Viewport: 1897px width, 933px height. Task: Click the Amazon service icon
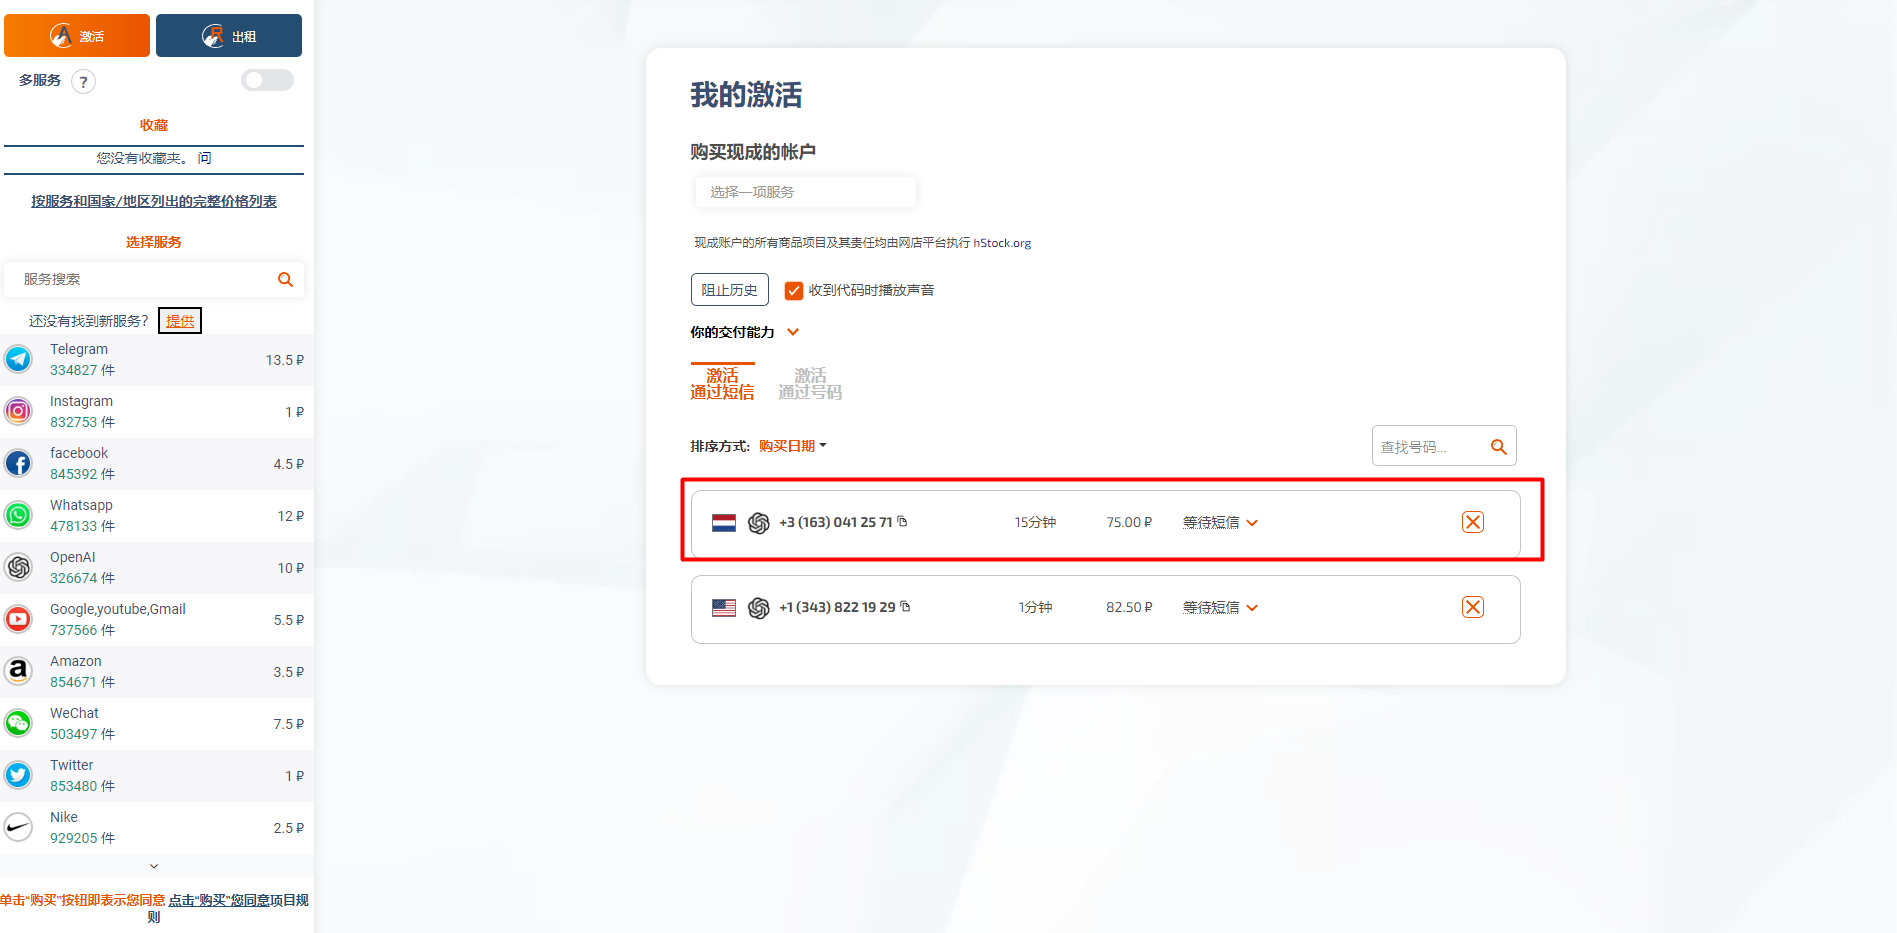tap(18, 671)
